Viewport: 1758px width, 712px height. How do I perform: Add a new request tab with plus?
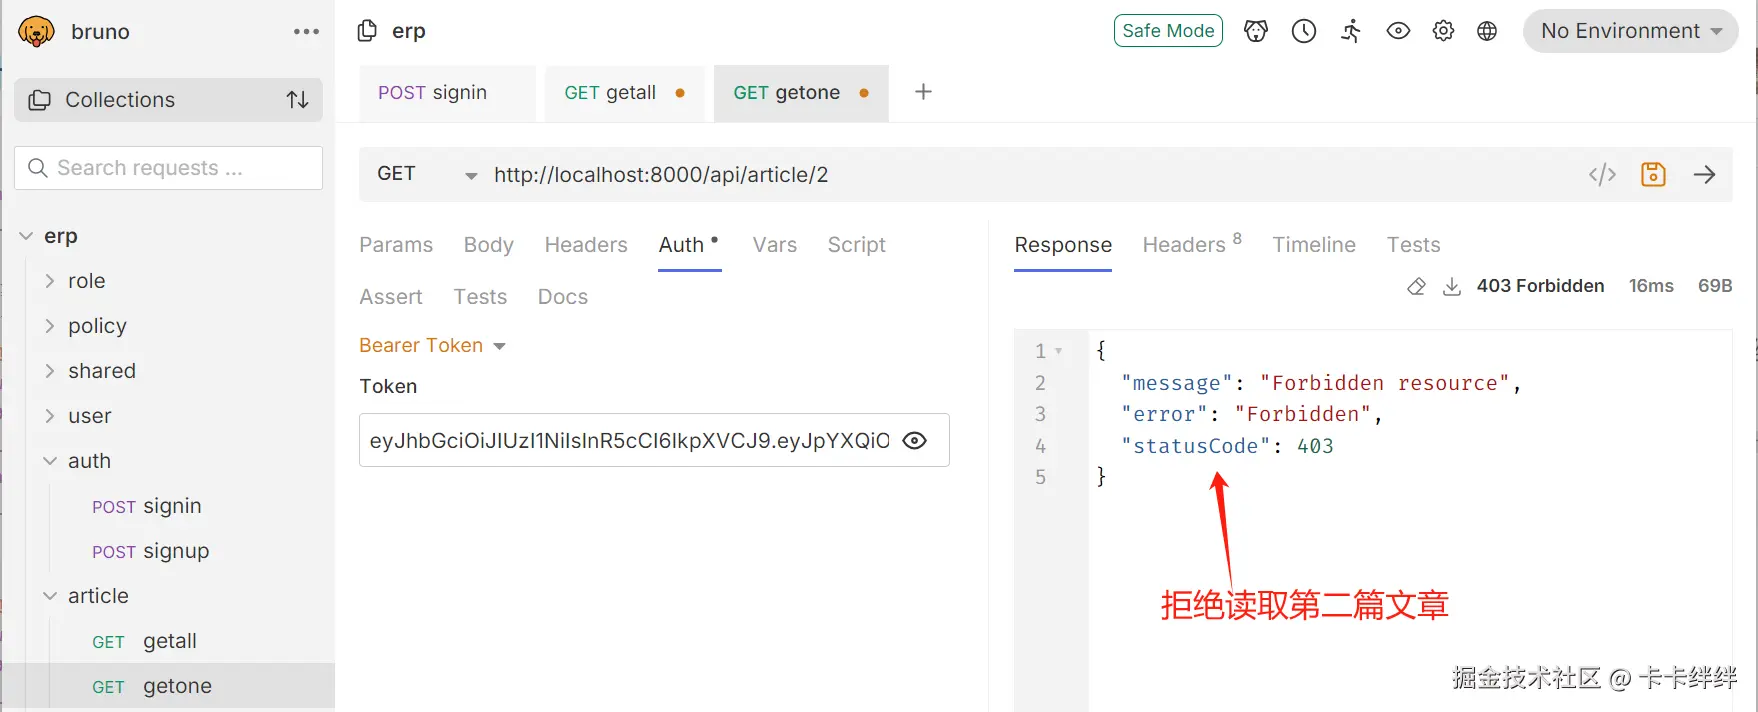tap(923, 92)
